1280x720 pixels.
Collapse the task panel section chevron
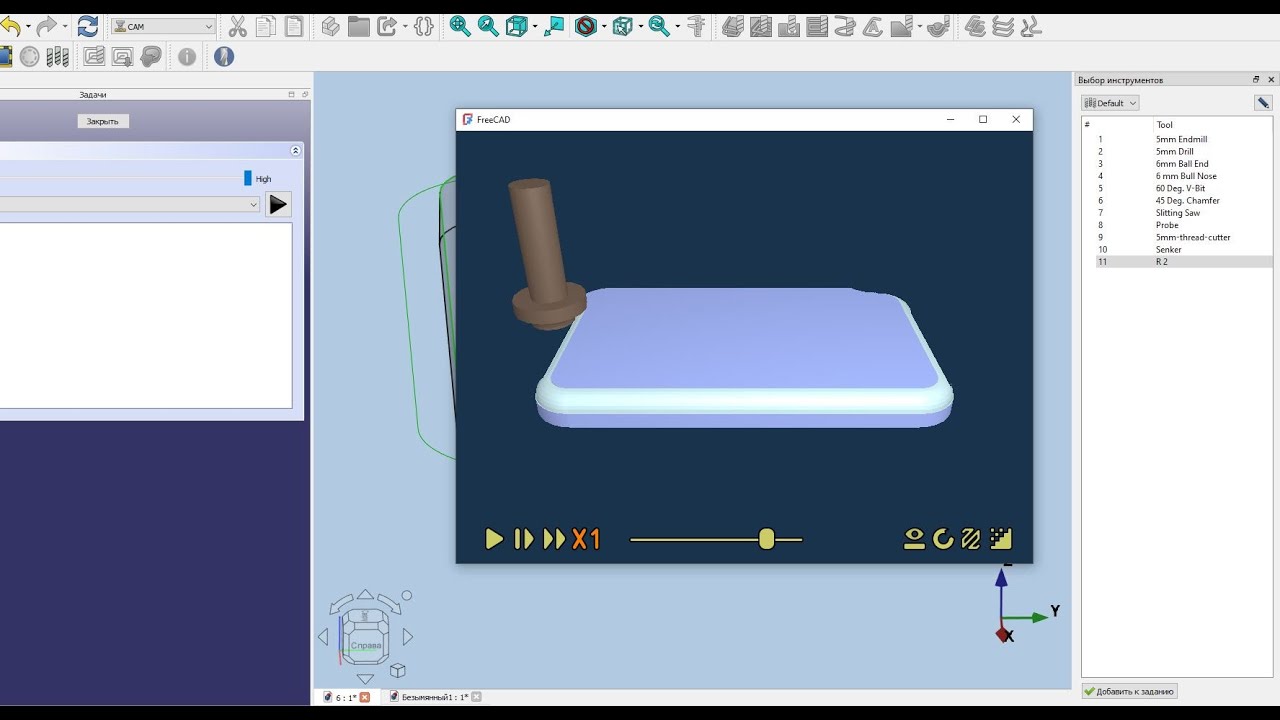click(295, 150)
